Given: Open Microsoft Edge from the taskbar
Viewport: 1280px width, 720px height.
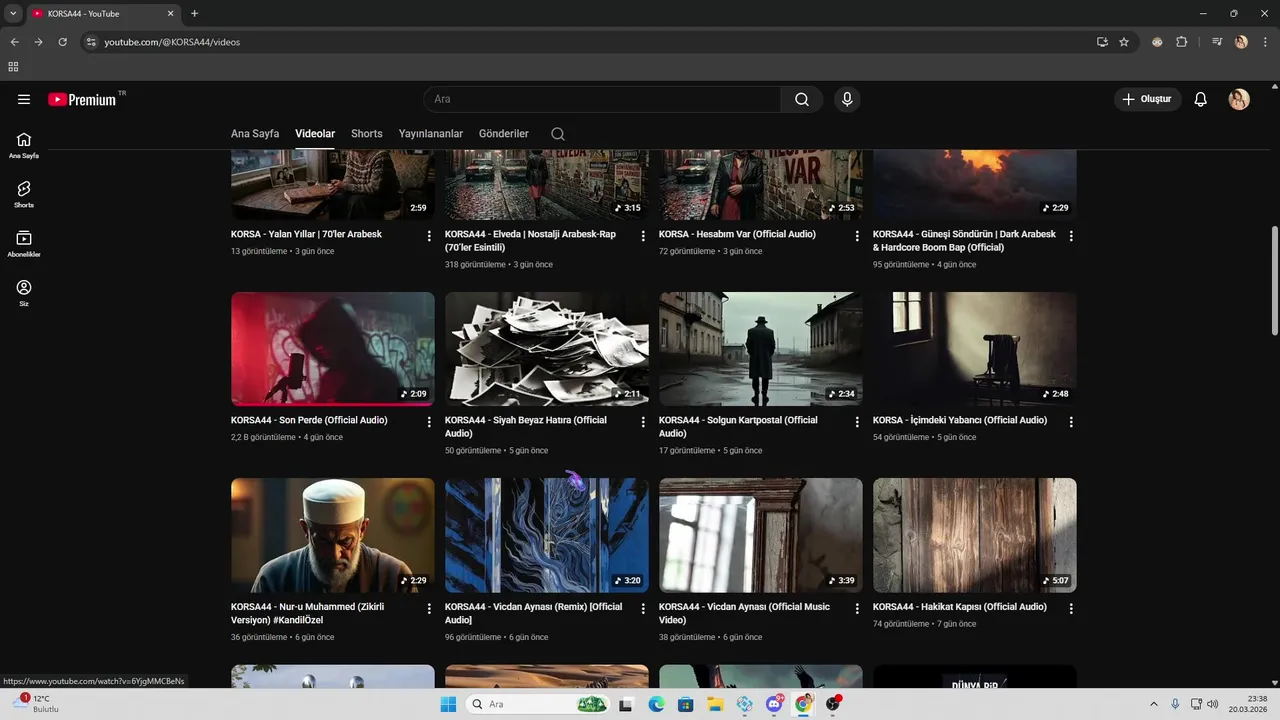Looking at the screenshot, I should click(x=656, y=704).
